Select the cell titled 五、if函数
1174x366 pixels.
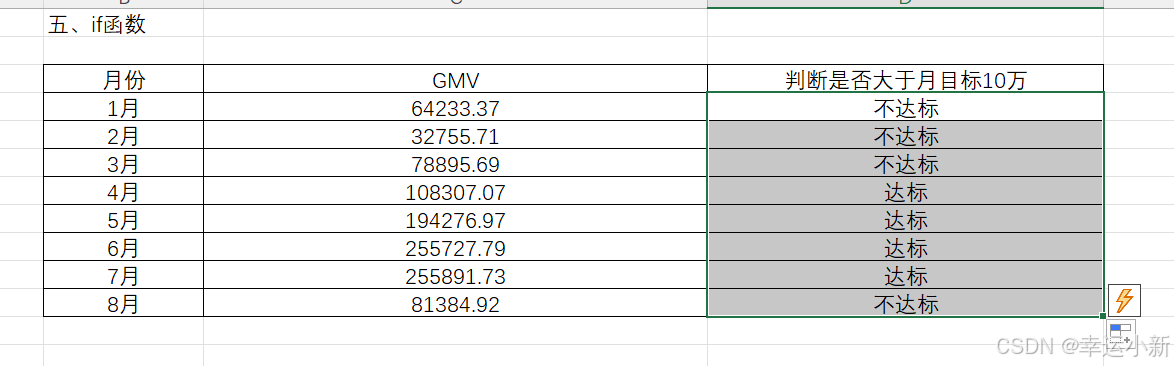pyautogui.click(x=124, y=23)
